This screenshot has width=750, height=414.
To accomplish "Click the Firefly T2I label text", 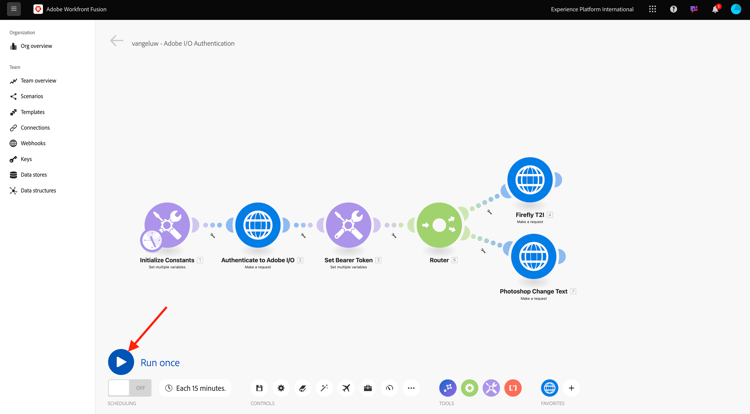I will point(530,215).
